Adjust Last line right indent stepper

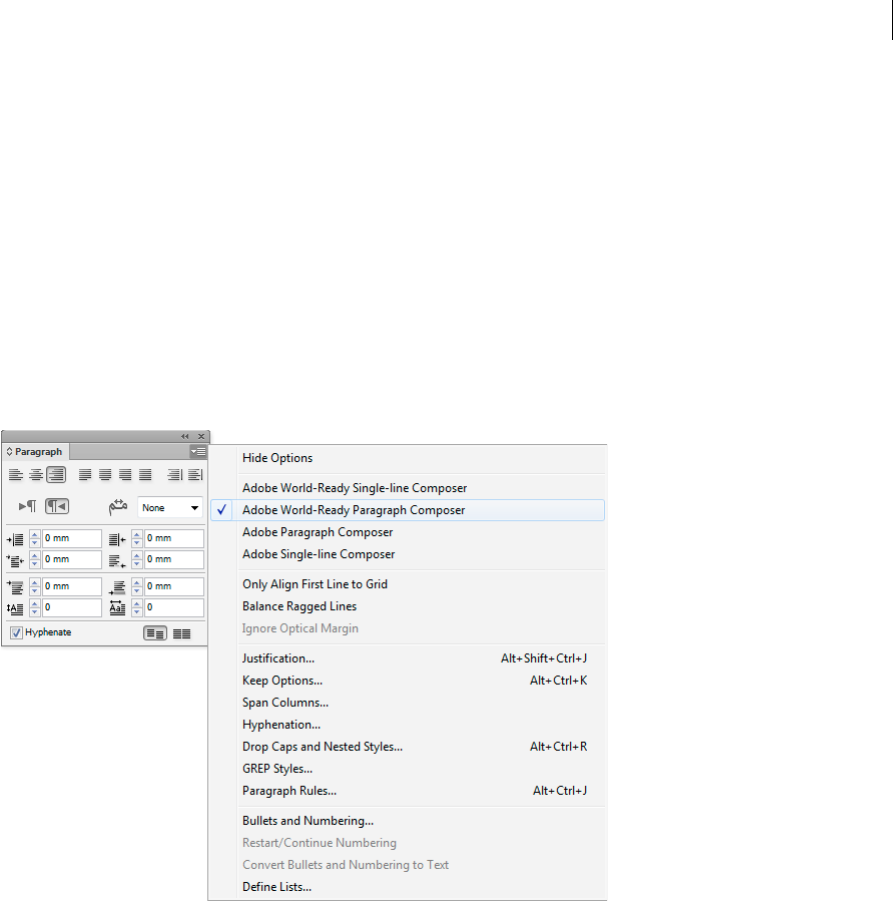[x=137, y=559]
